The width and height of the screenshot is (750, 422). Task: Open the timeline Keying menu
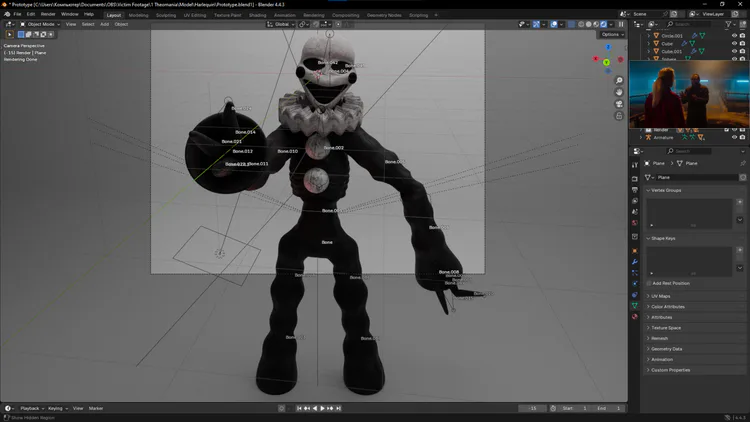point(57,409)
